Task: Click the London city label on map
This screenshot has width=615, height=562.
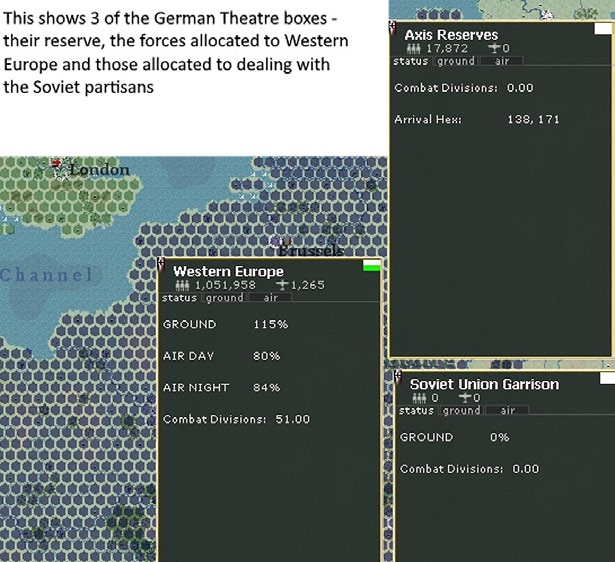Action: (x=98, y=170)
